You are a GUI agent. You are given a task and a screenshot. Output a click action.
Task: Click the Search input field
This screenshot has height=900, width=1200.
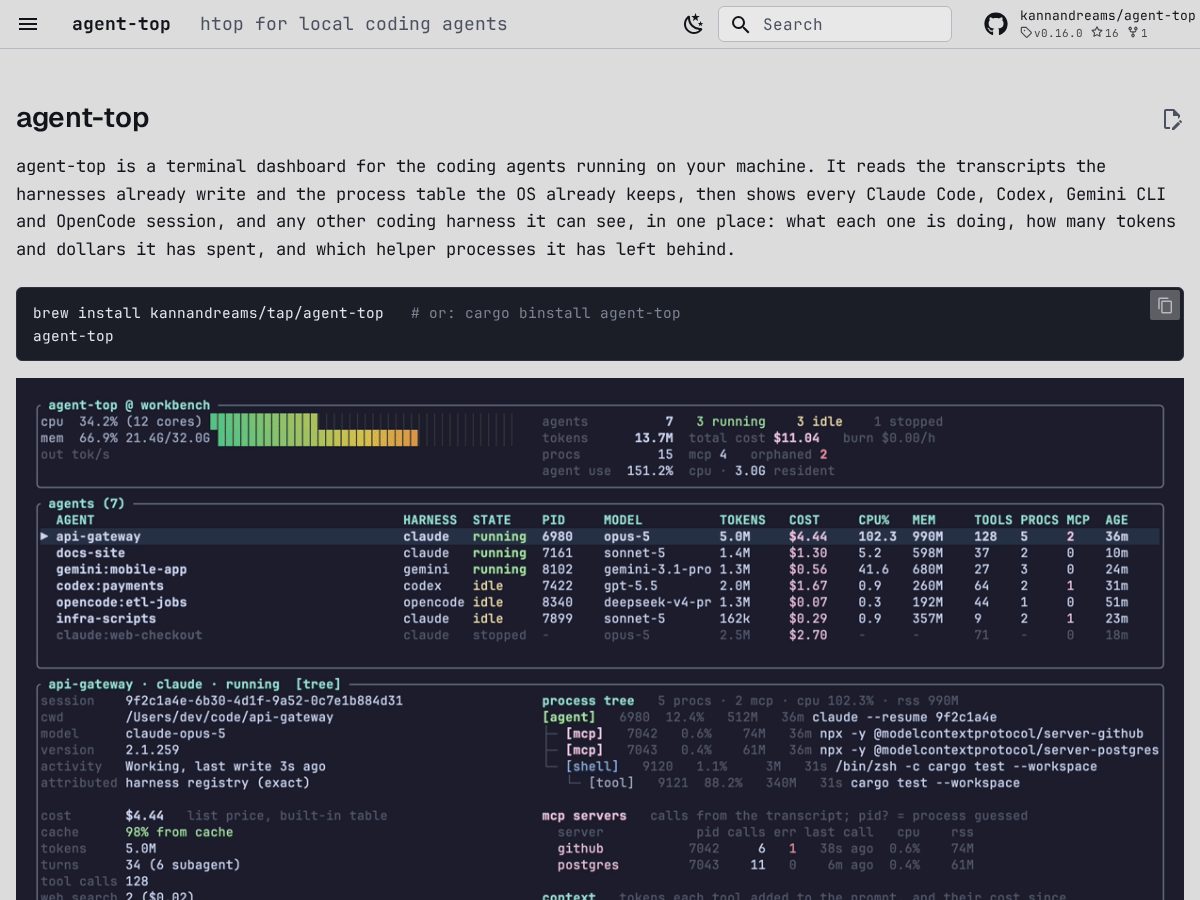click(x=835, y=24)
